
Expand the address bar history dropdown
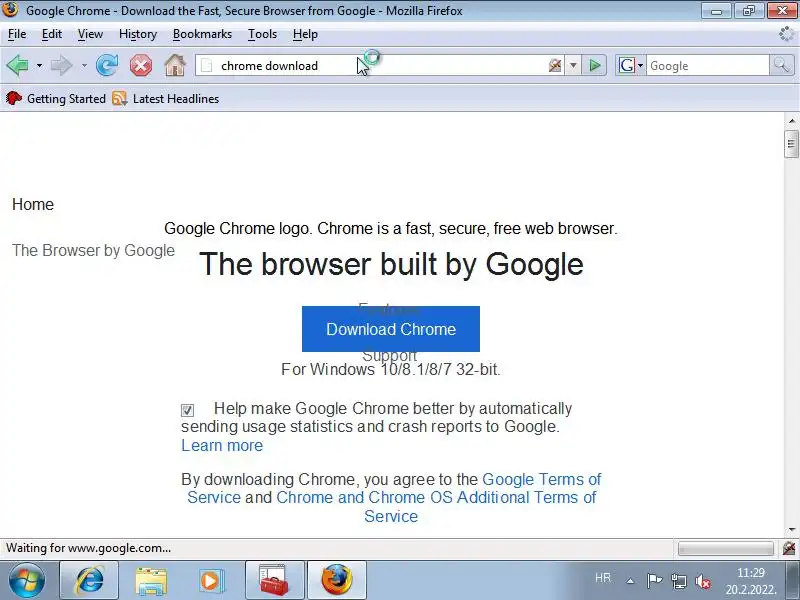click(573, 65)
